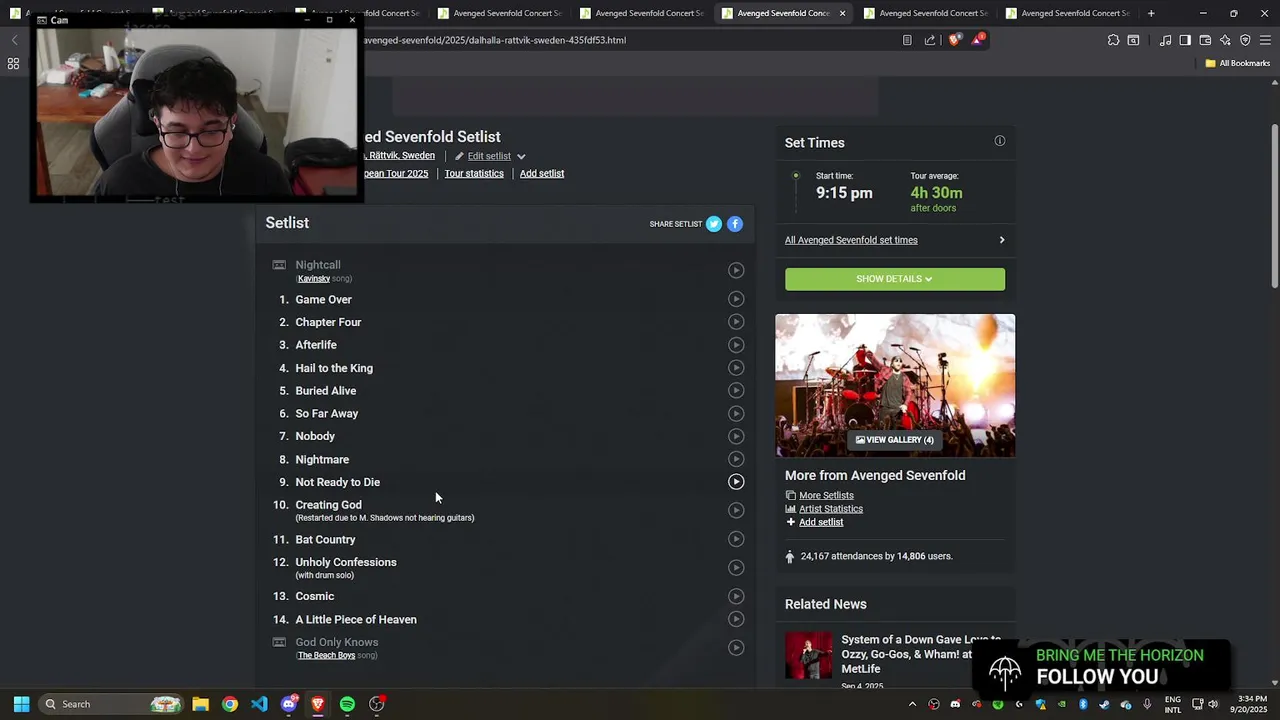Share setlist on Facebook

point(735,224)
